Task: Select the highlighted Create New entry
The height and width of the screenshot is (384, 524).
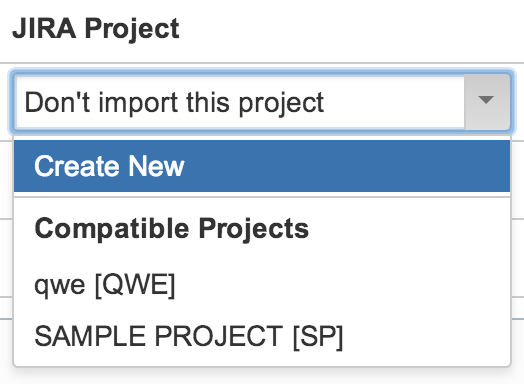Action: 262,166
